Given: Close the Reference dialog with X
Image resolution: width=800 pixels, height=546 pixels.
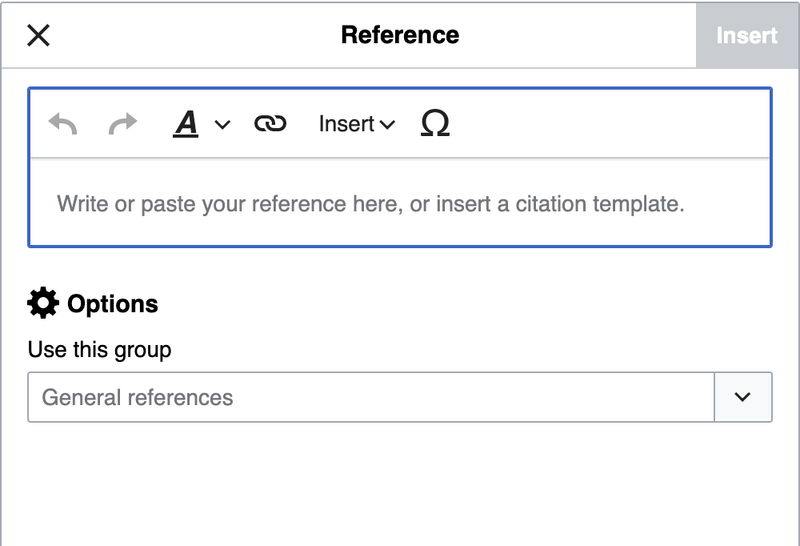Looking at the screenshot, I should click(38, 35).
